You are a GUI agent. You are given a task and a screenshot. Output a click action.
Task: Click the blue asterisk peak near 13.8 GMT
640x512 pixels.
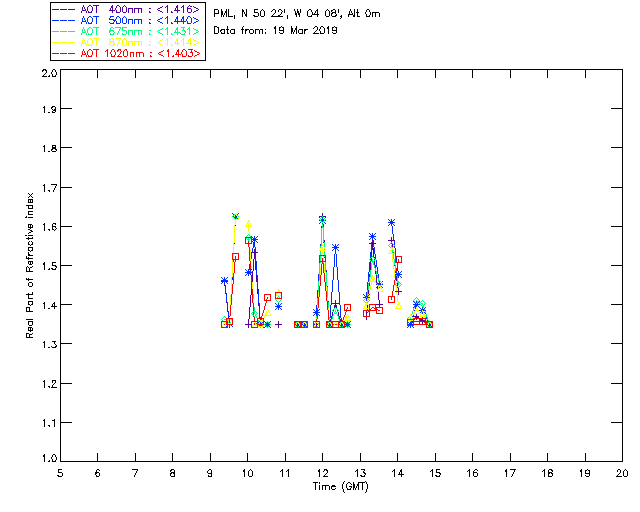click(x=391, y=222)
